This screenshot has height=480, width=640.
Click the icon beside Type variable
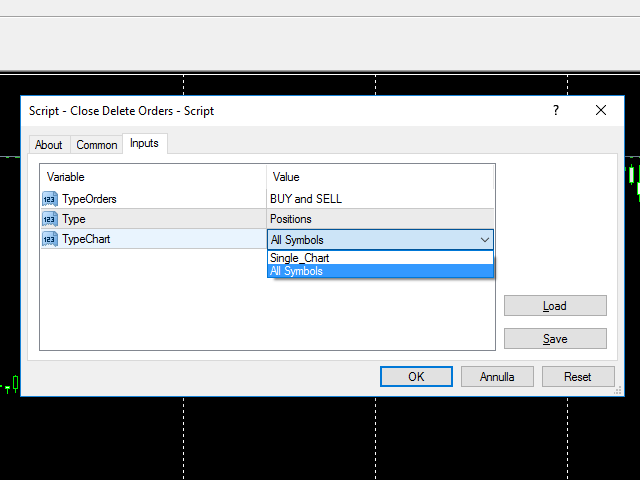[50, 219]
